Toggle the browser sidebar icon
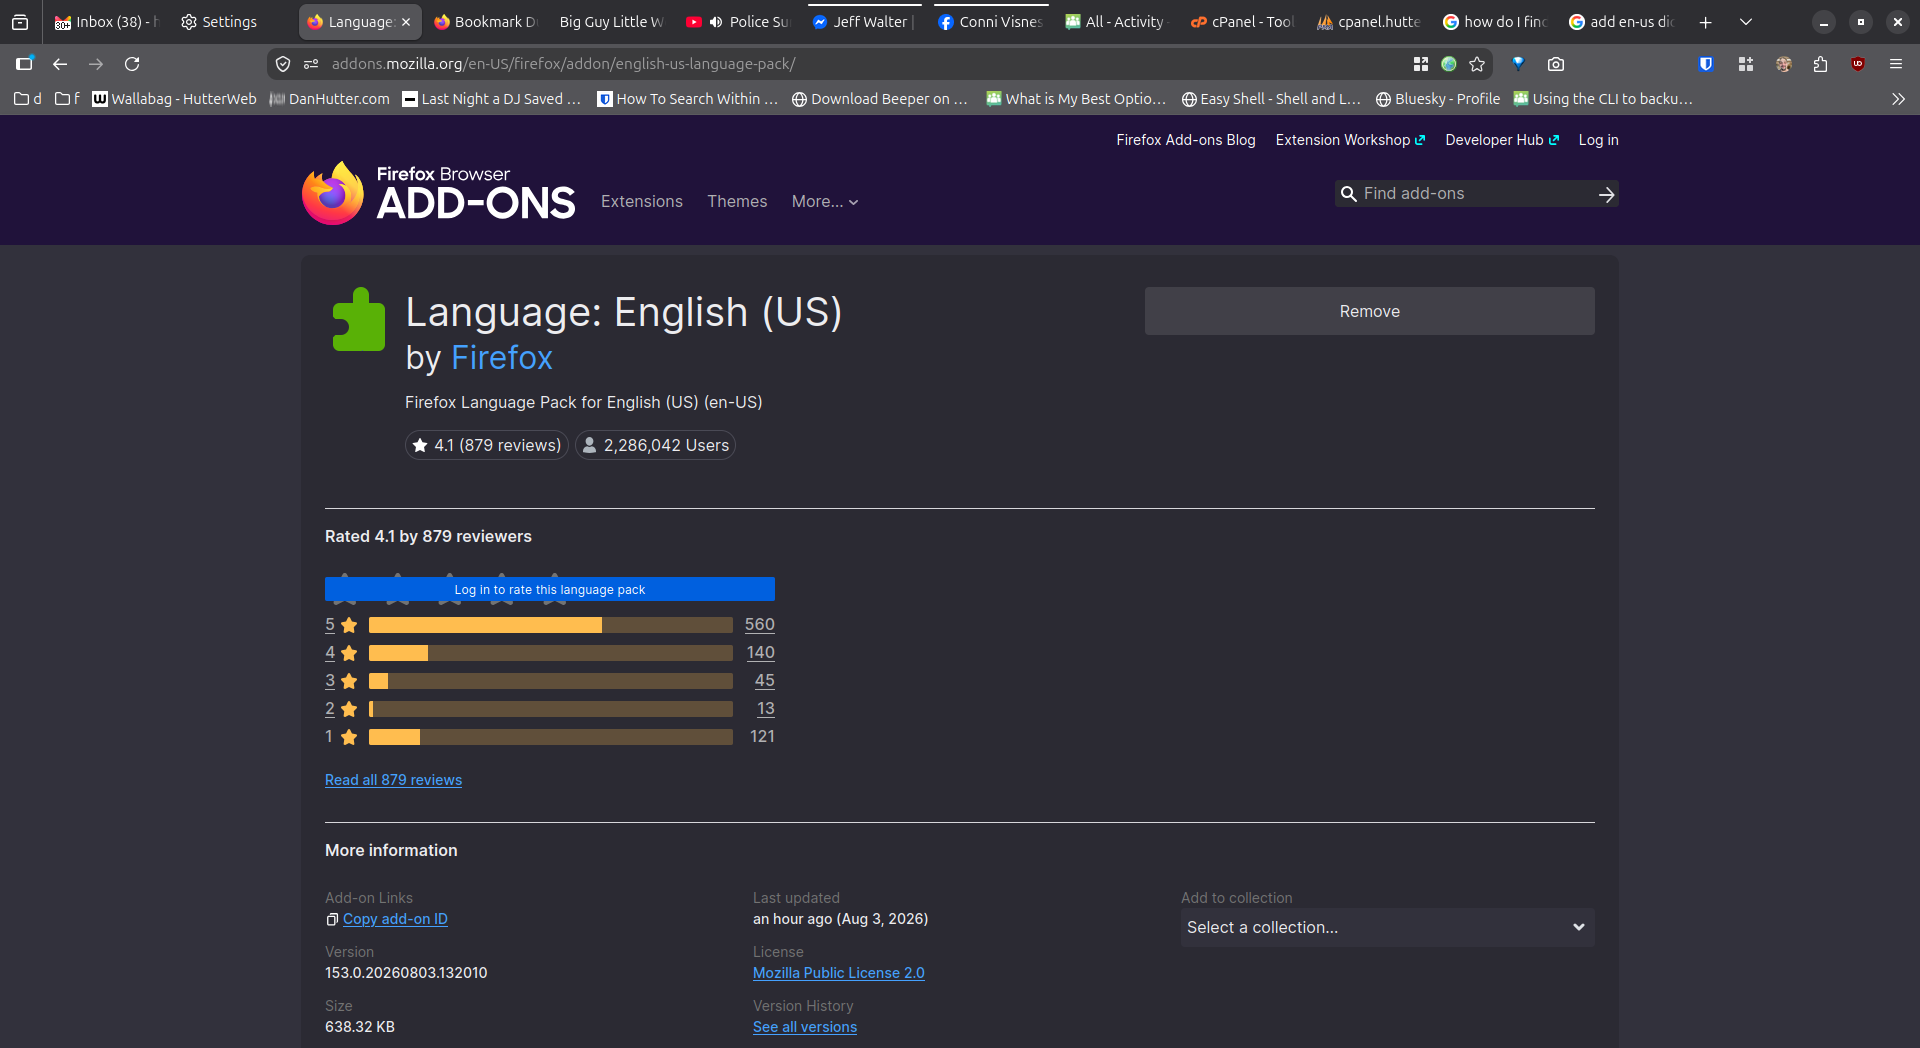 click(24, 64)
